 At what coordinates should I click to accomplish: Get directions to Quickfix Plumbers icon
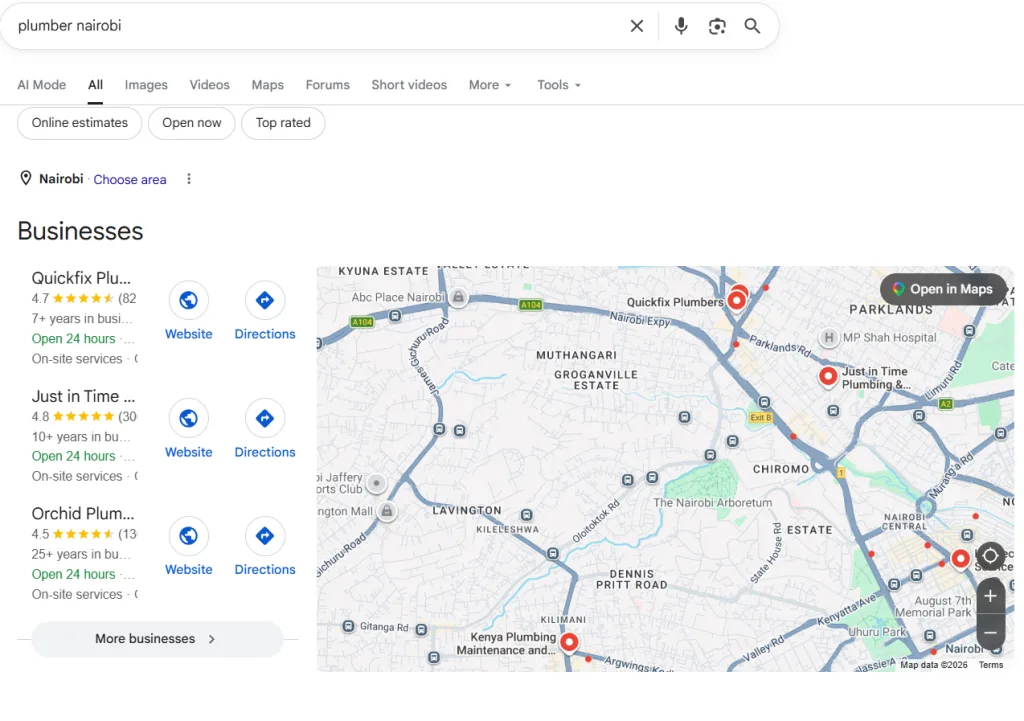coord(264,300)
